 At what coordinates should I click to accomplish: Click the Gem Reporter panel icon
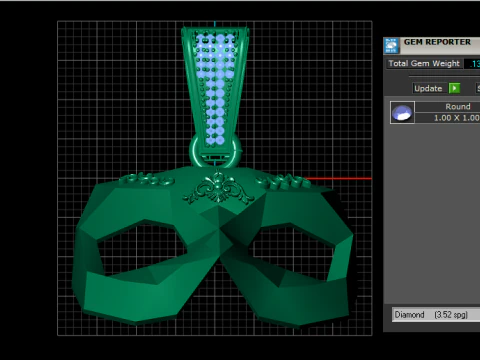391,45
